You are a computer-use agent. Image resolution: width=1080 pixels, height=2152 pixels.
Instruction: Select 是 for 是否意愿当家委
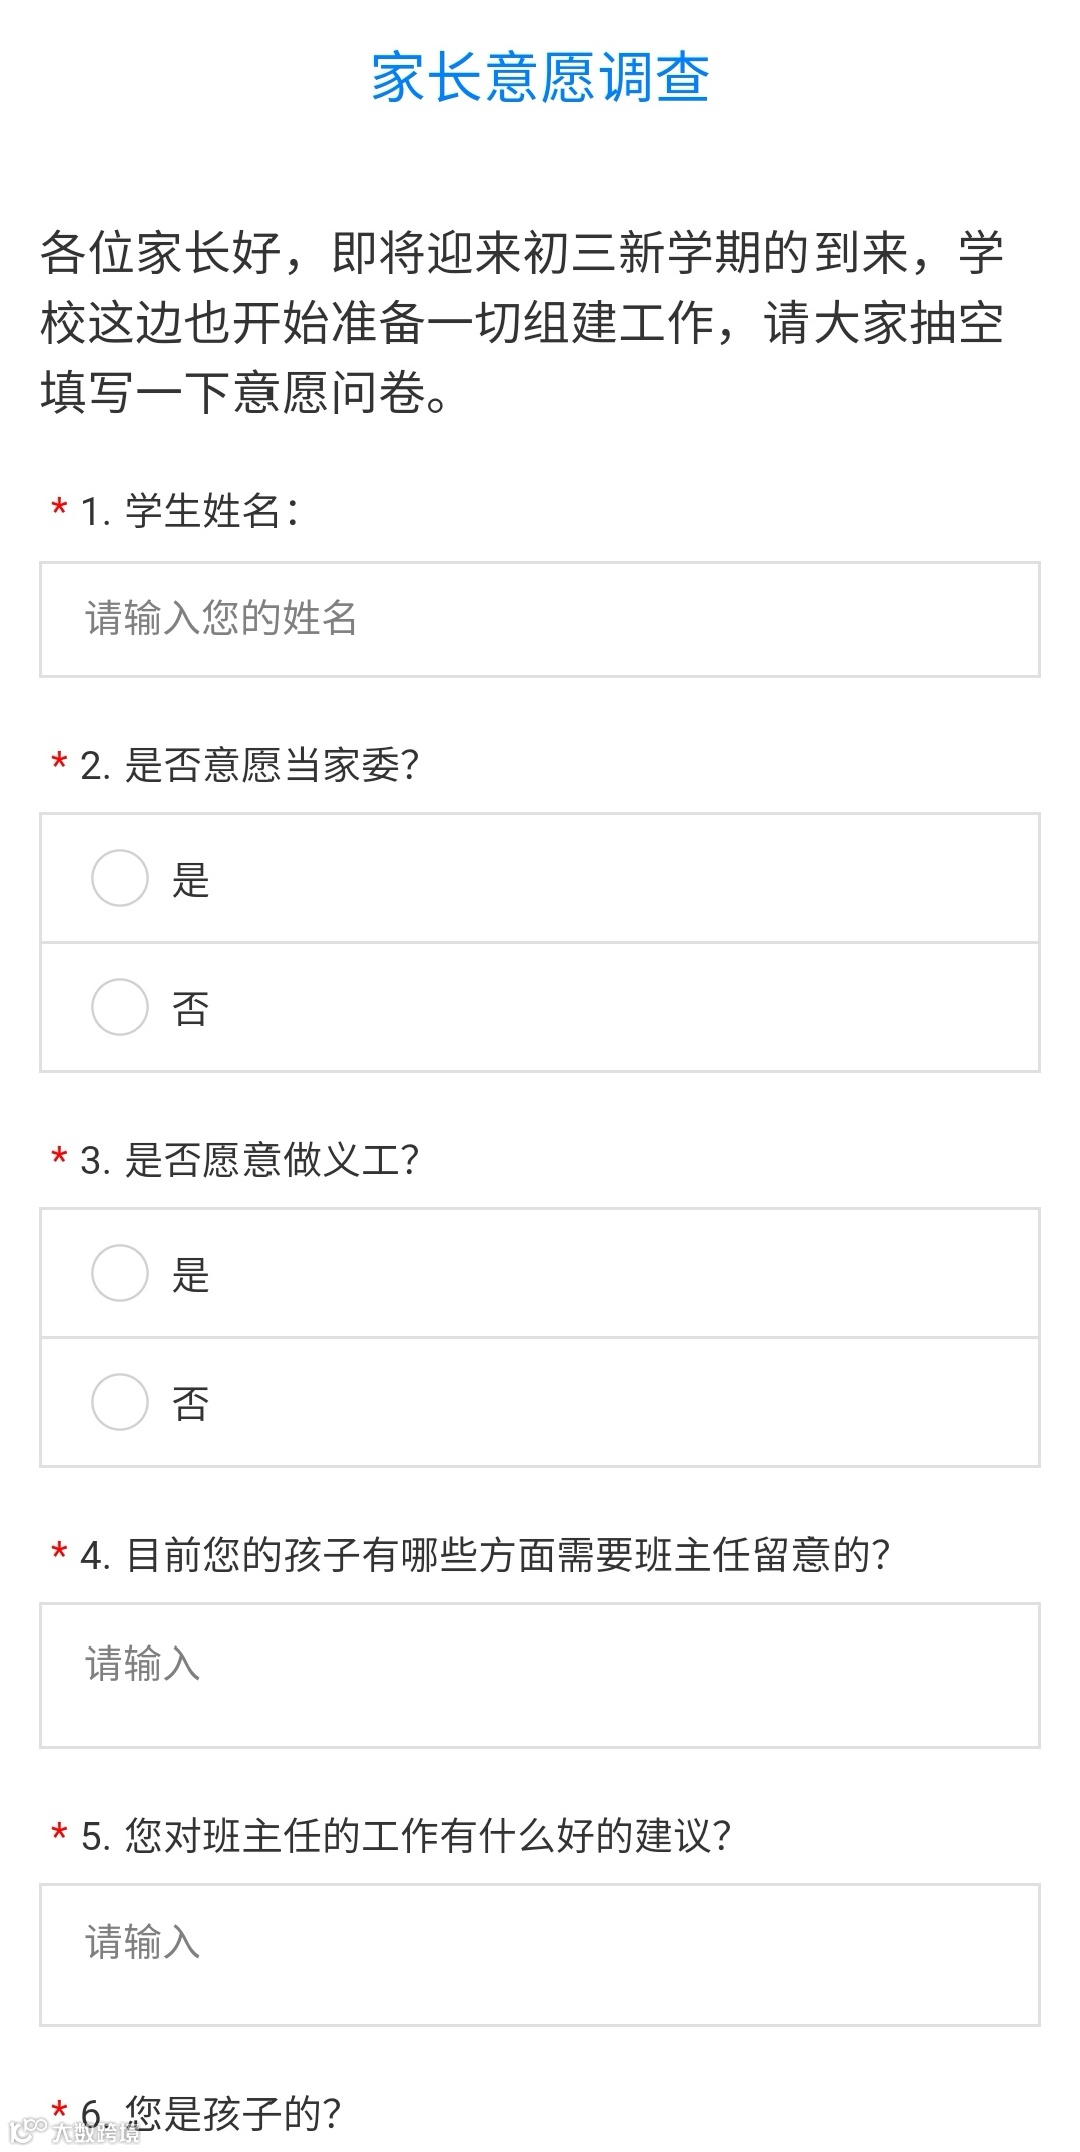(x=120, y=878)
